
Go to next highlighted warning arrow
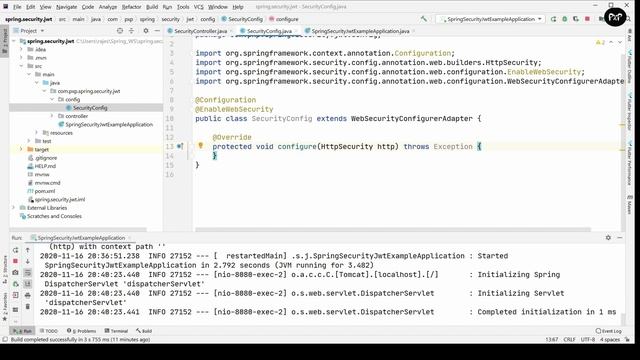click(620, 42)
